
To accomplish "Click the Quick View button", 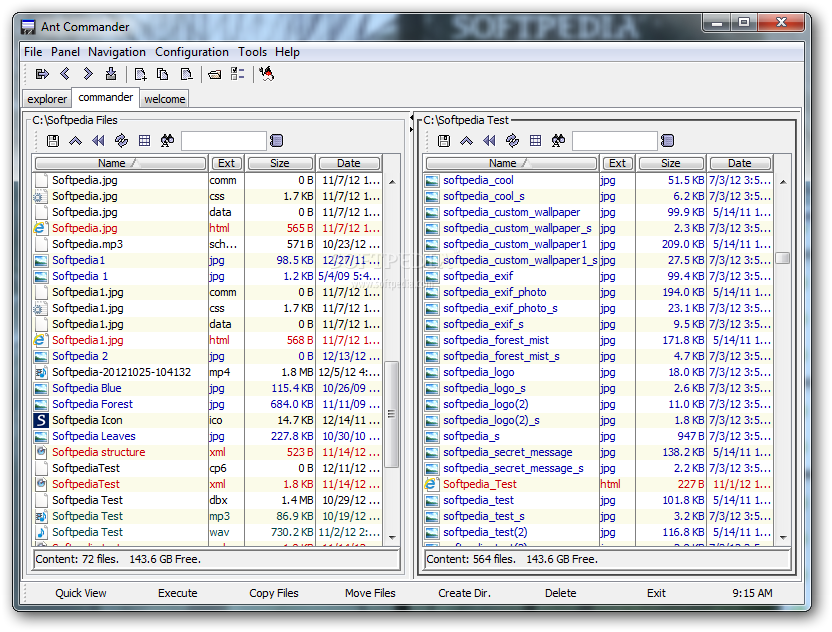I will click(81, 593).
